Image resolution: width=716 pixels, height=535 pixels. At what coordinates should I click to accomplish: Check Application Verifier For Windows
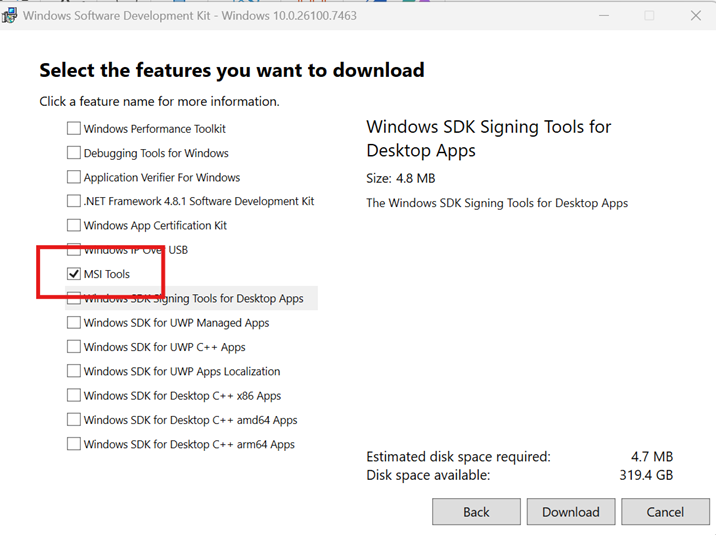74,177
